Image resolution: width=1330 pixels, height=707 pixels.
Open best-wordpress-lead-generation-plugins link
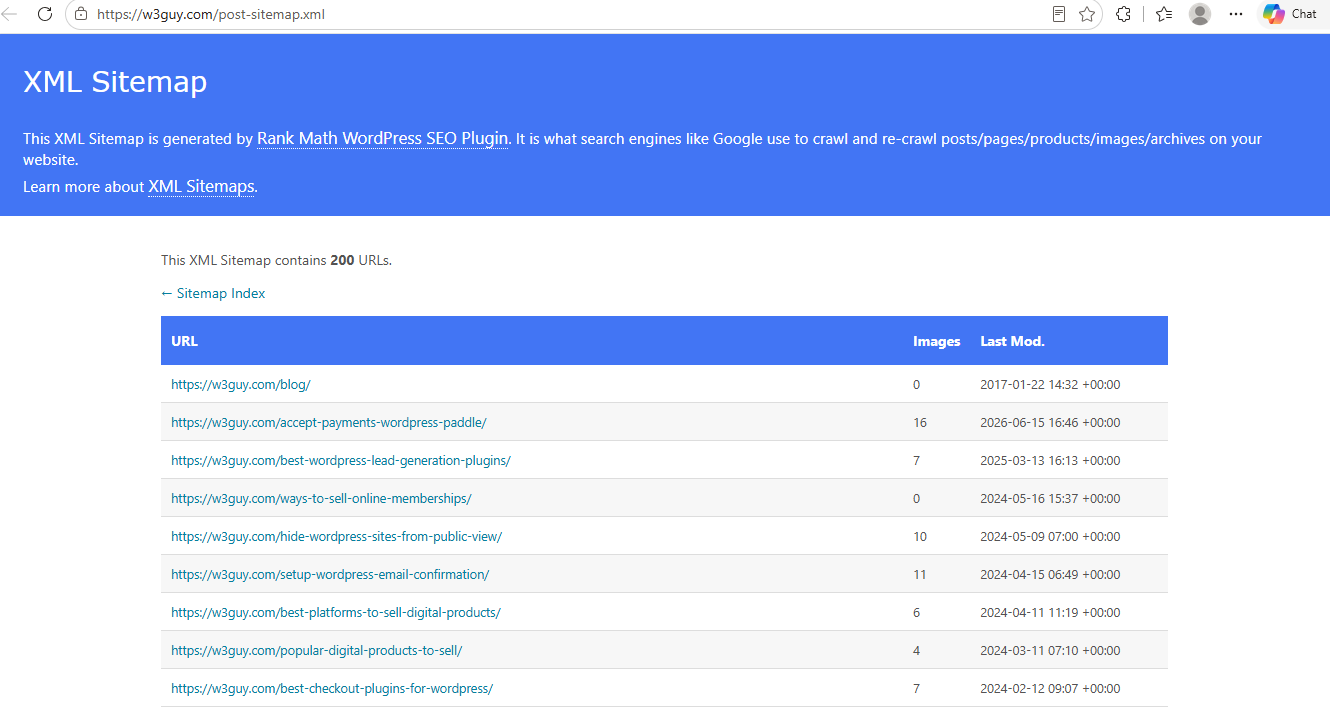[x=341, y=460]
